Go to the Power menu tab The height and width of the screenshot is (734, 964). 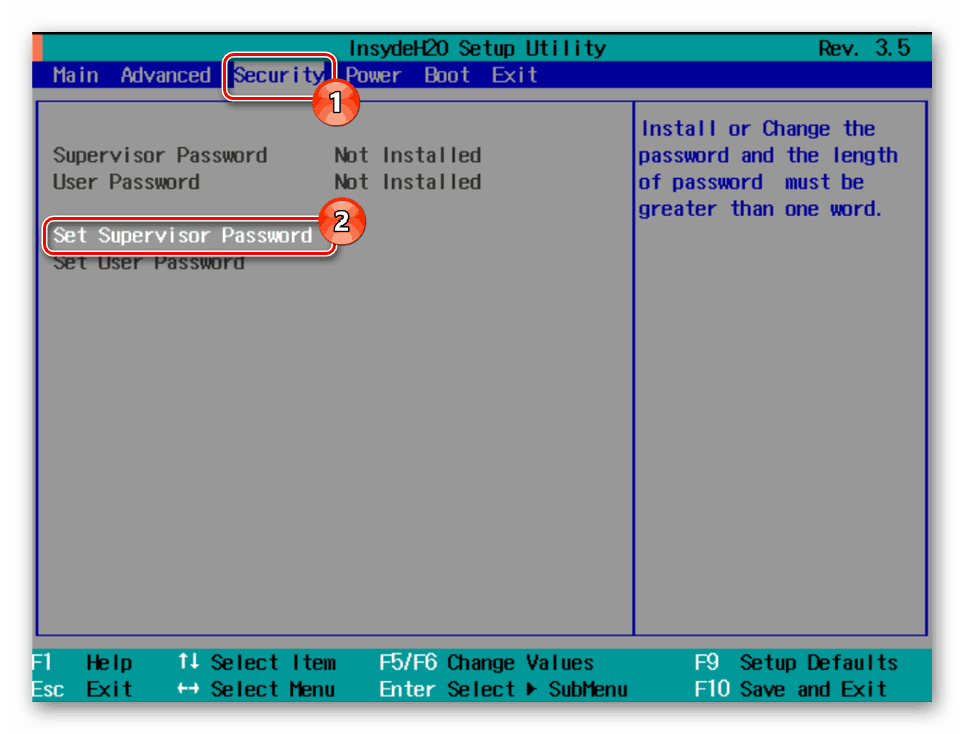coord(373,75)
